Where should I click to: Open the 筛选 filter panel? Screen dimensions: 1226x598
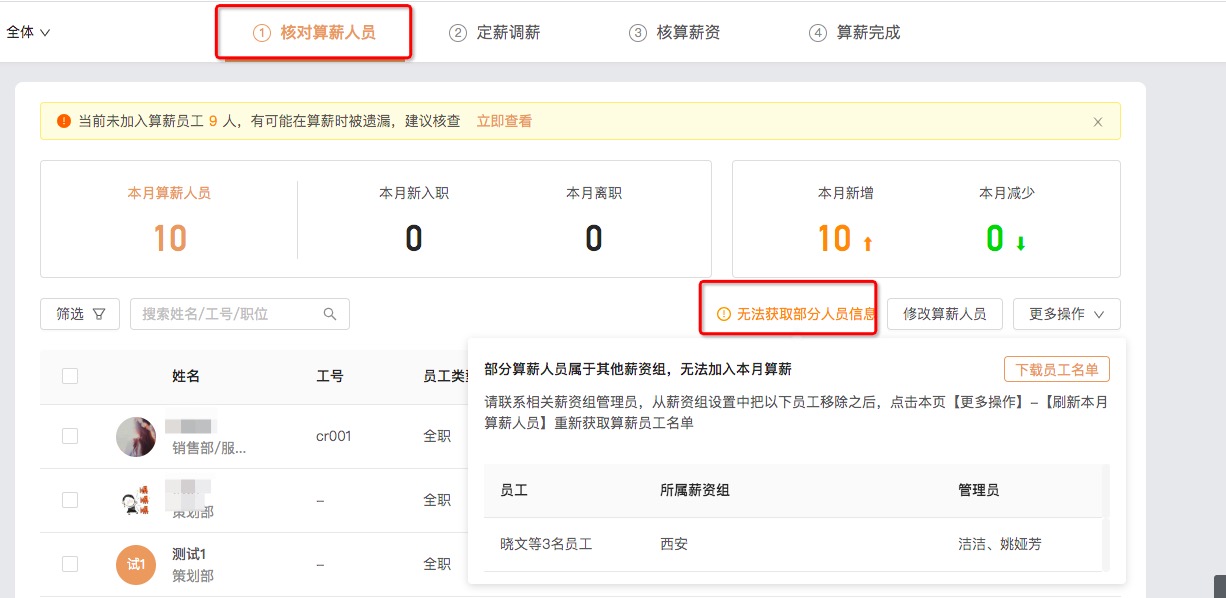click(x=80, y=314)
